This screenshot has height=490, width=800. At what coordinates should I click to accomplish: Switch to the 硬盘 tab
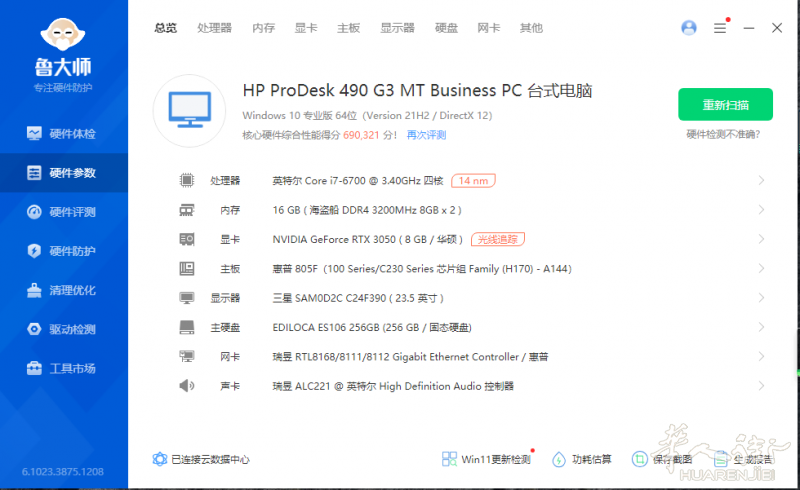pyautogui.click(x=446, y=28)
